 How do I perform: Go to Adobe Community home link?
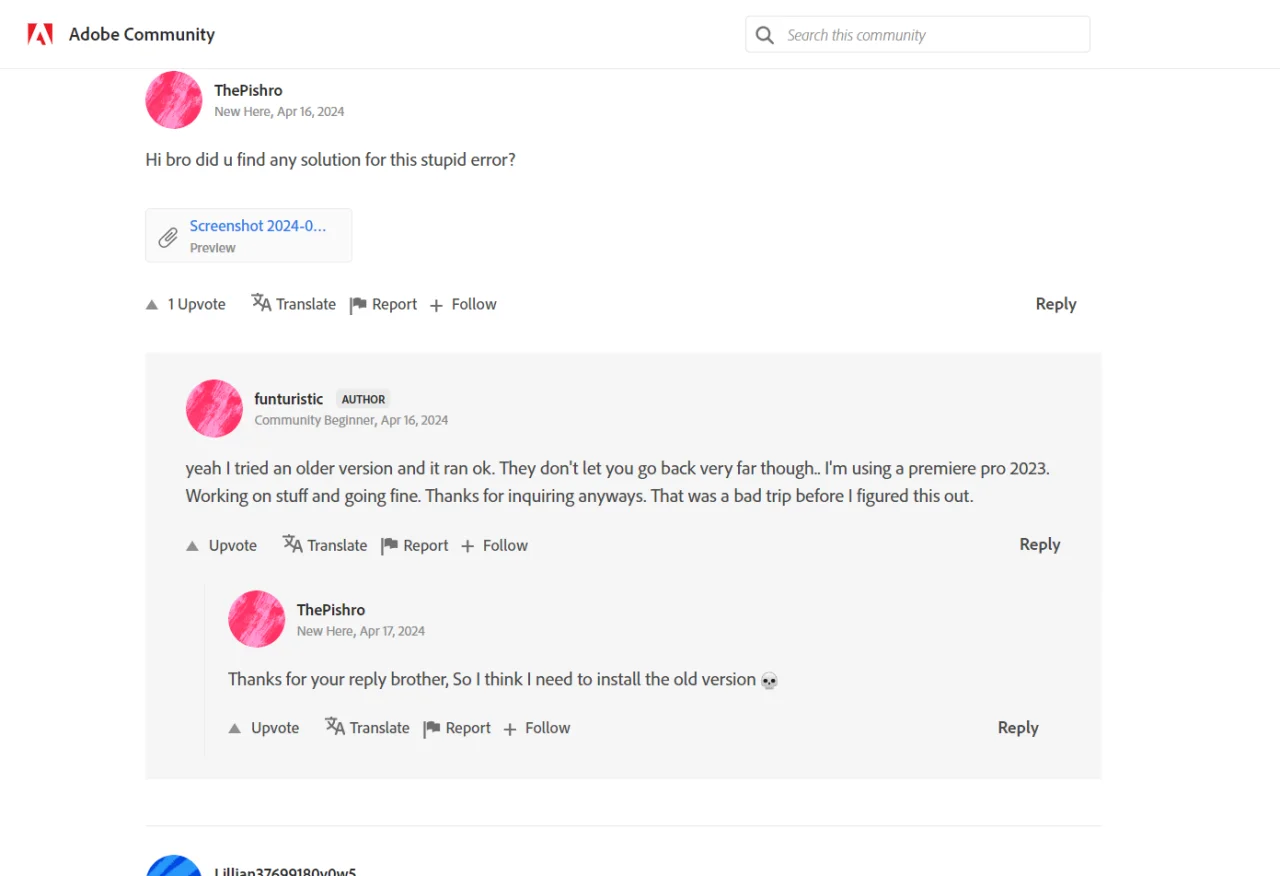tap(142, 34)
